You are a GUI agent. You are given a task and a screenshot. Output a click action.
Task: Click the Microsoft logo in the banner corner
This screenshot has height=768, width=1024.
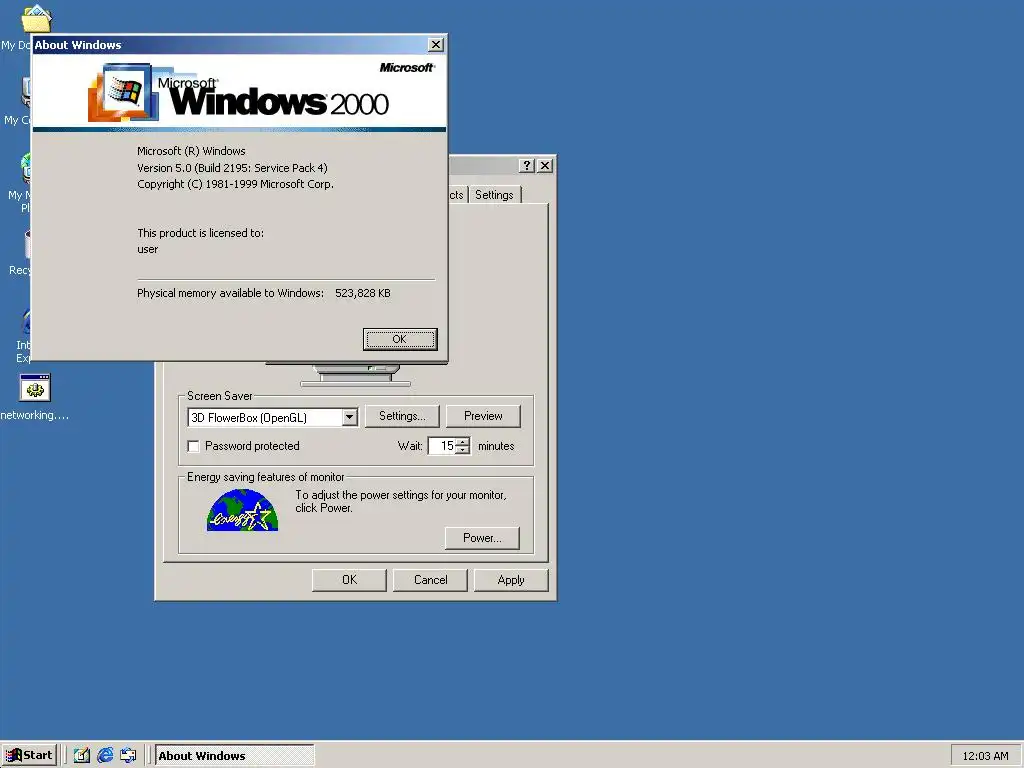coord(407,67)
